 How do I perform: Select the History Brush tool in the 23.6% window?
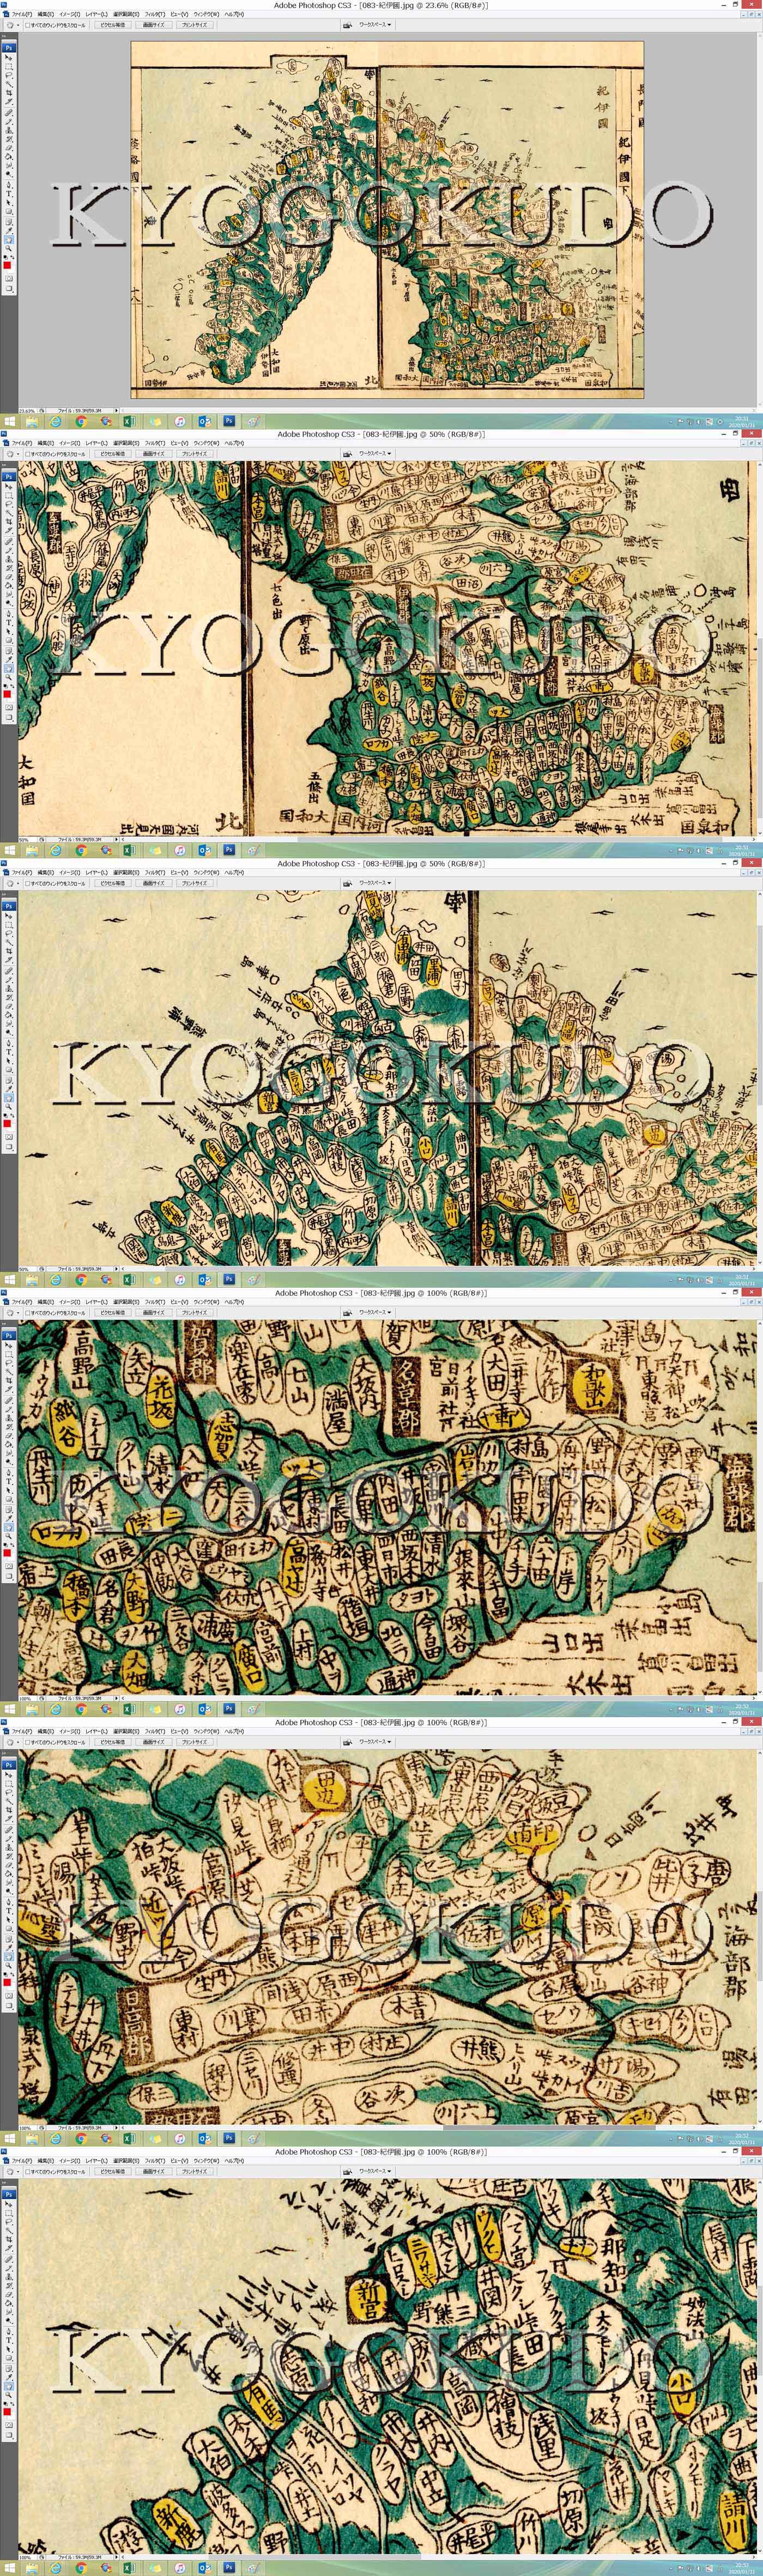(9, 139)
